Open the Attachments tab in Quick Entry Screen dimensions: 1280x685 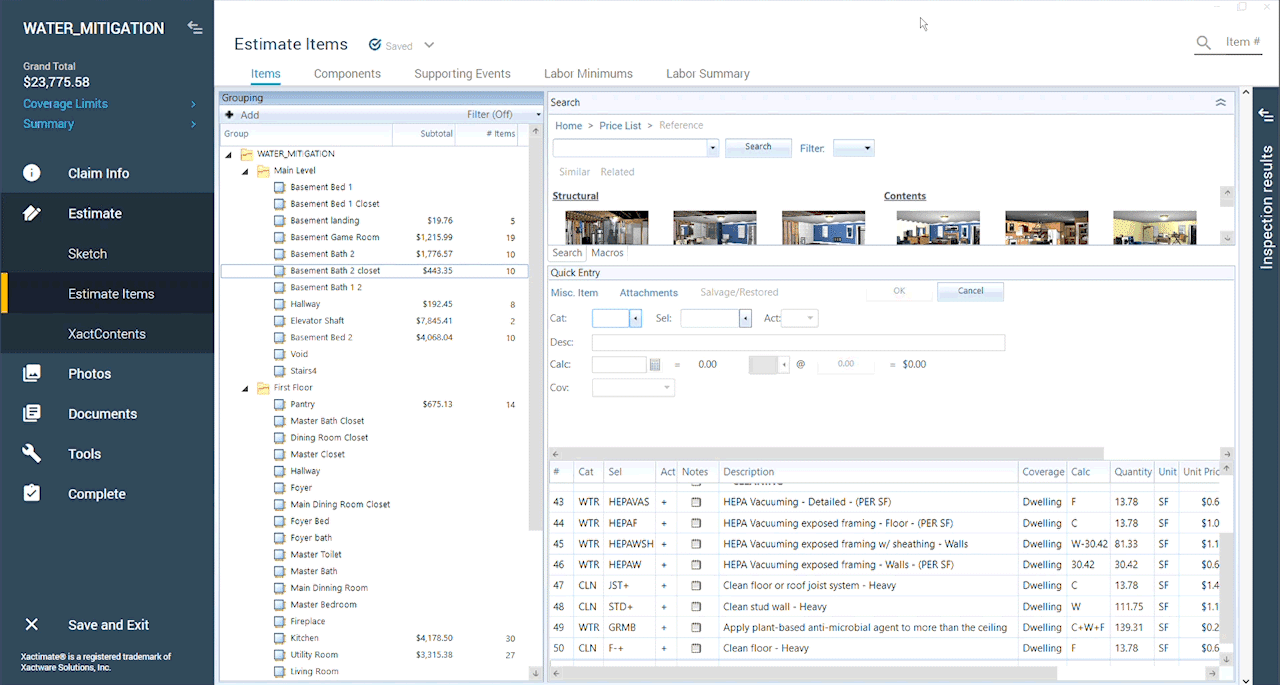tap(648, 293)
